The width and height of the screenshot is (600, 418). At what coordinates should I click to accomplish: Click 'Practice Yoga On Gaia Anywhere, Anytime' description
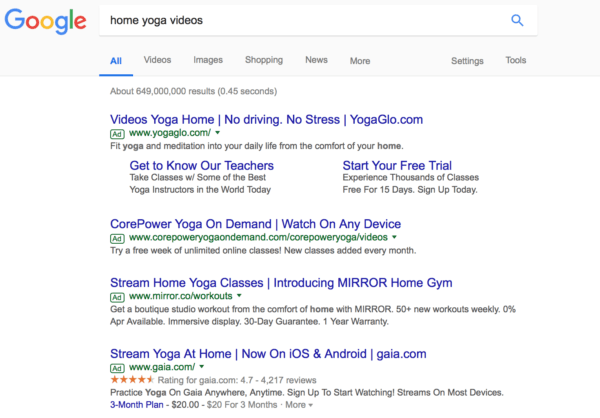pyautogui.click(x=307, y=392)
